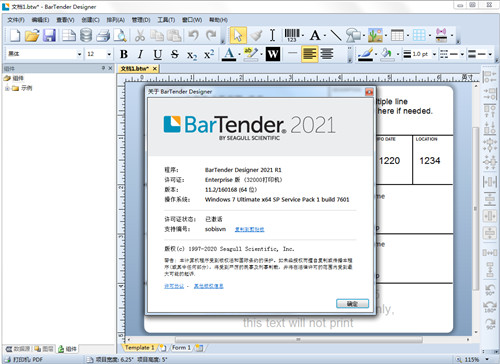Open the 编辑(E) menu
Image resolution: width=500 pixels, height=364 pixels.
point(40,20)
